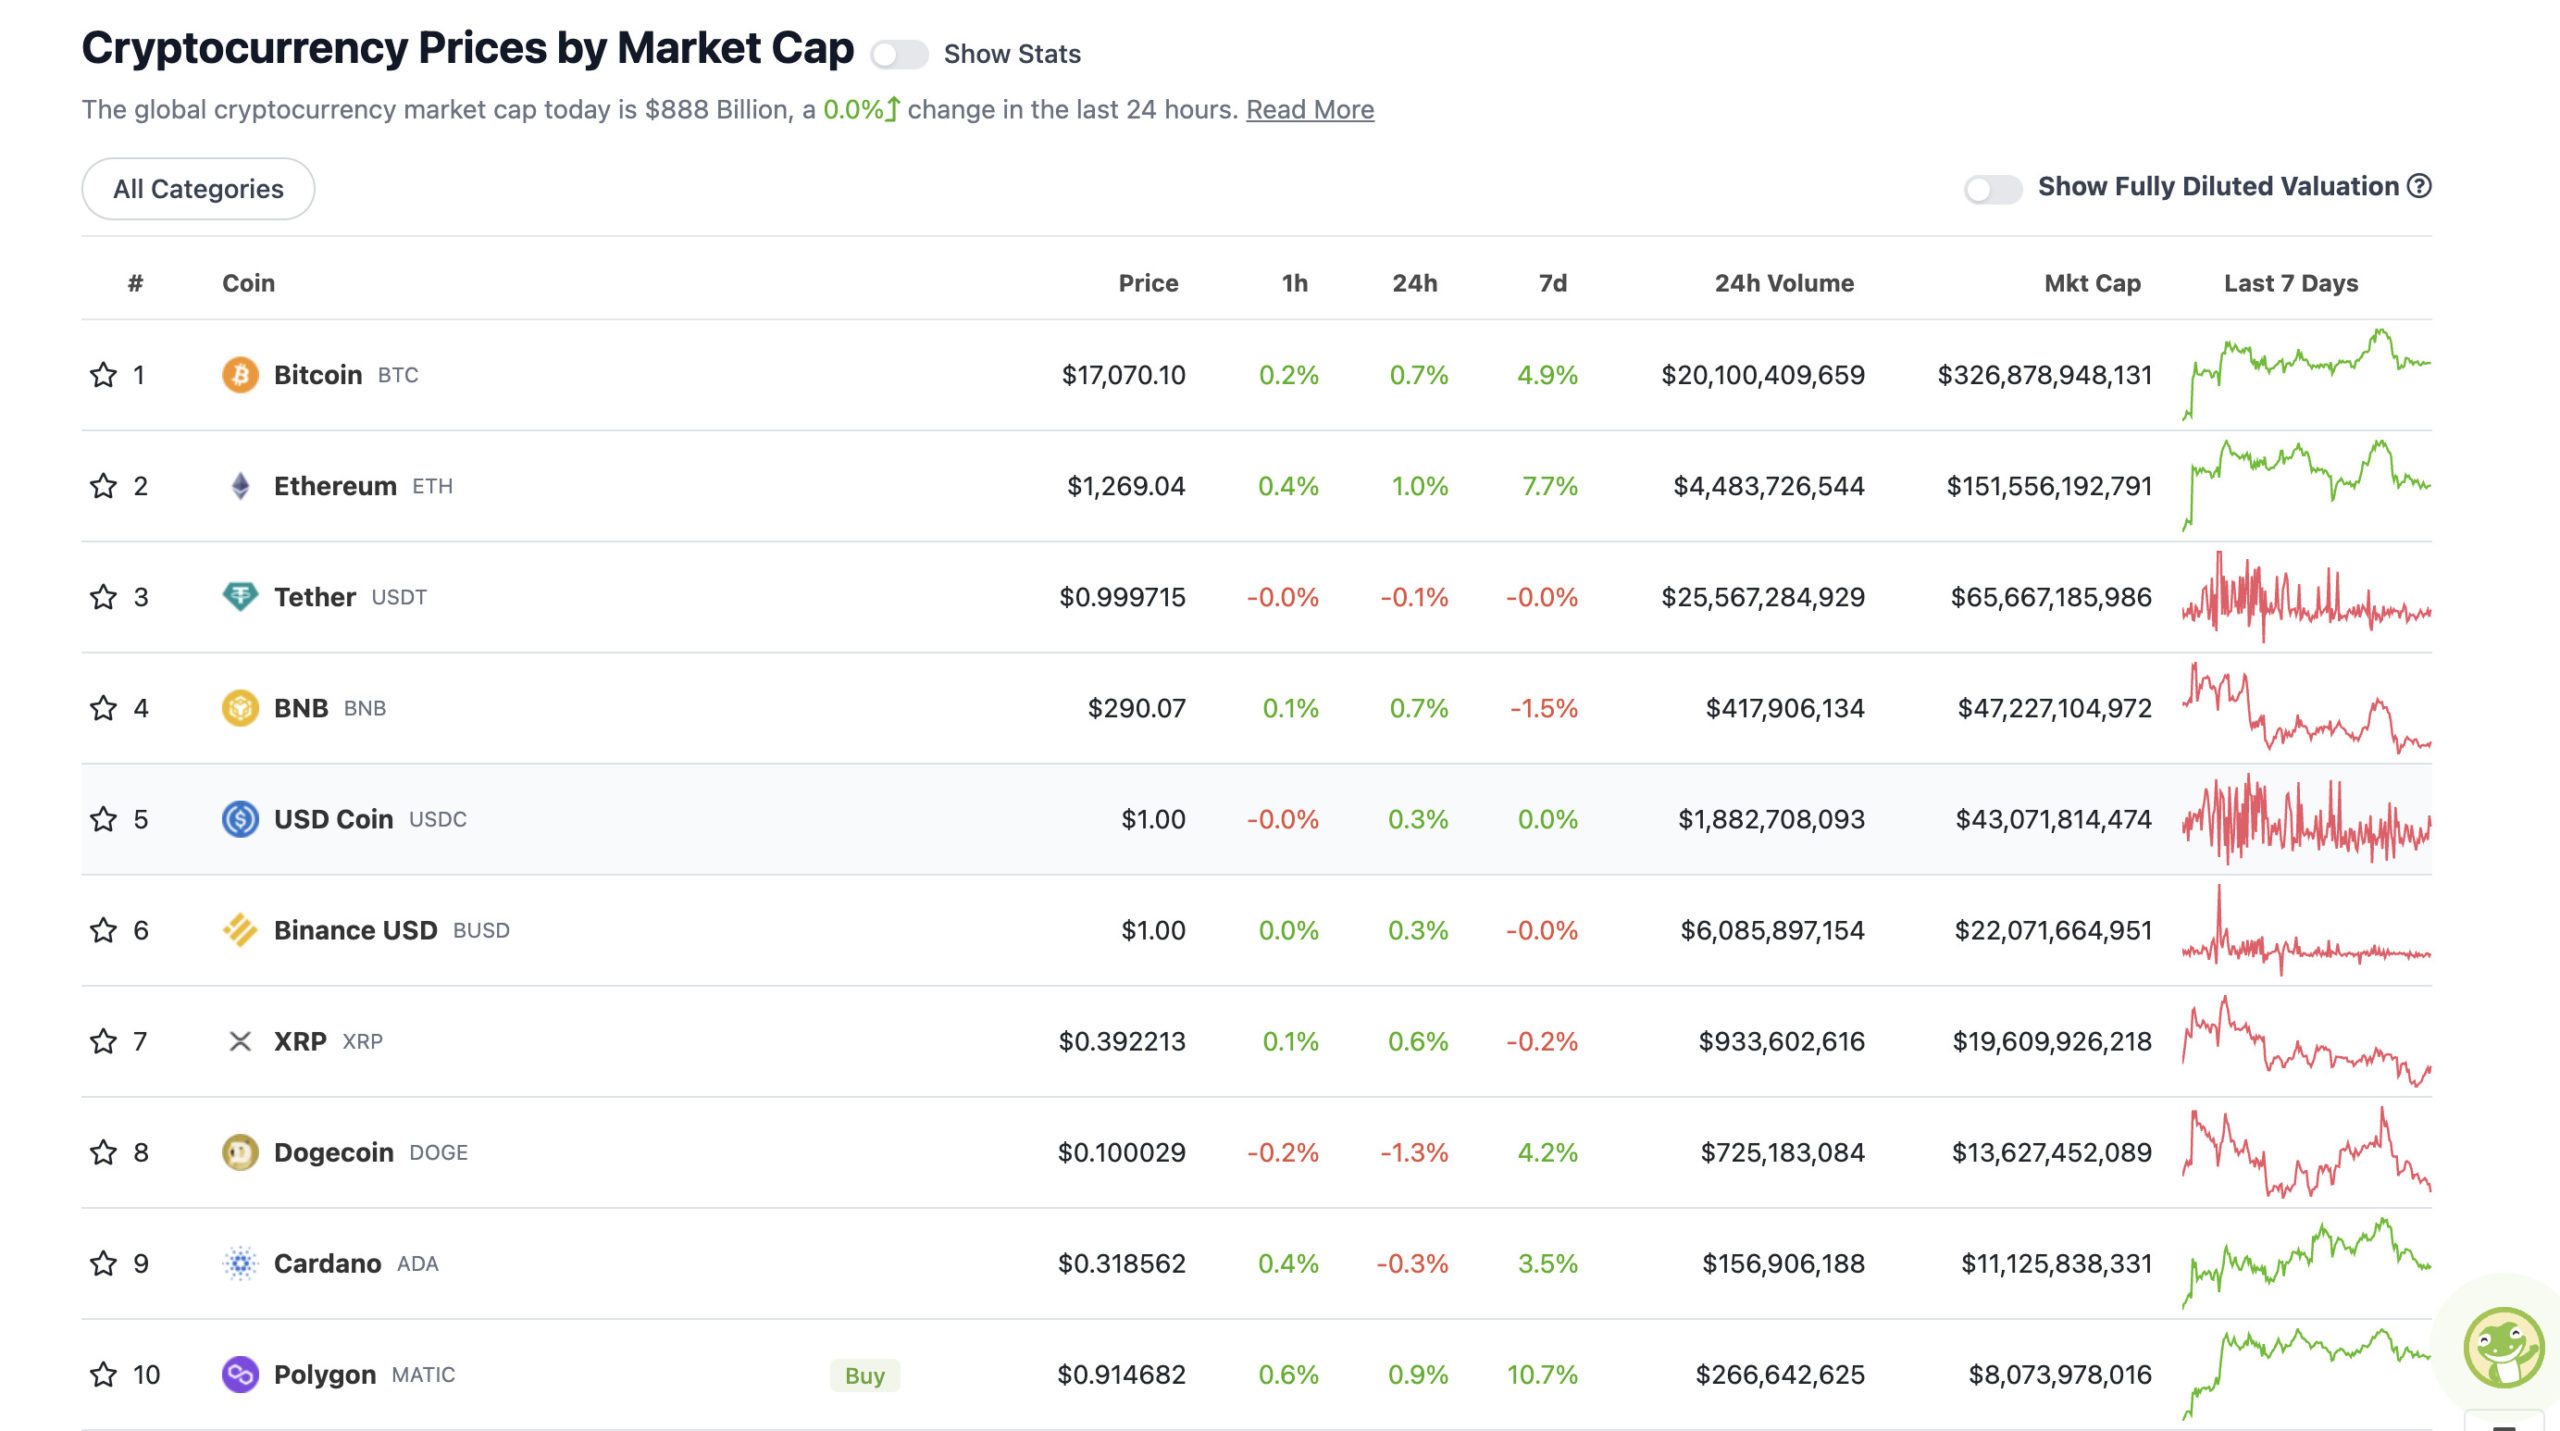Sort by 24h change column
Viewport: 2560px width, 1431px height.
tap(1414, 283)
